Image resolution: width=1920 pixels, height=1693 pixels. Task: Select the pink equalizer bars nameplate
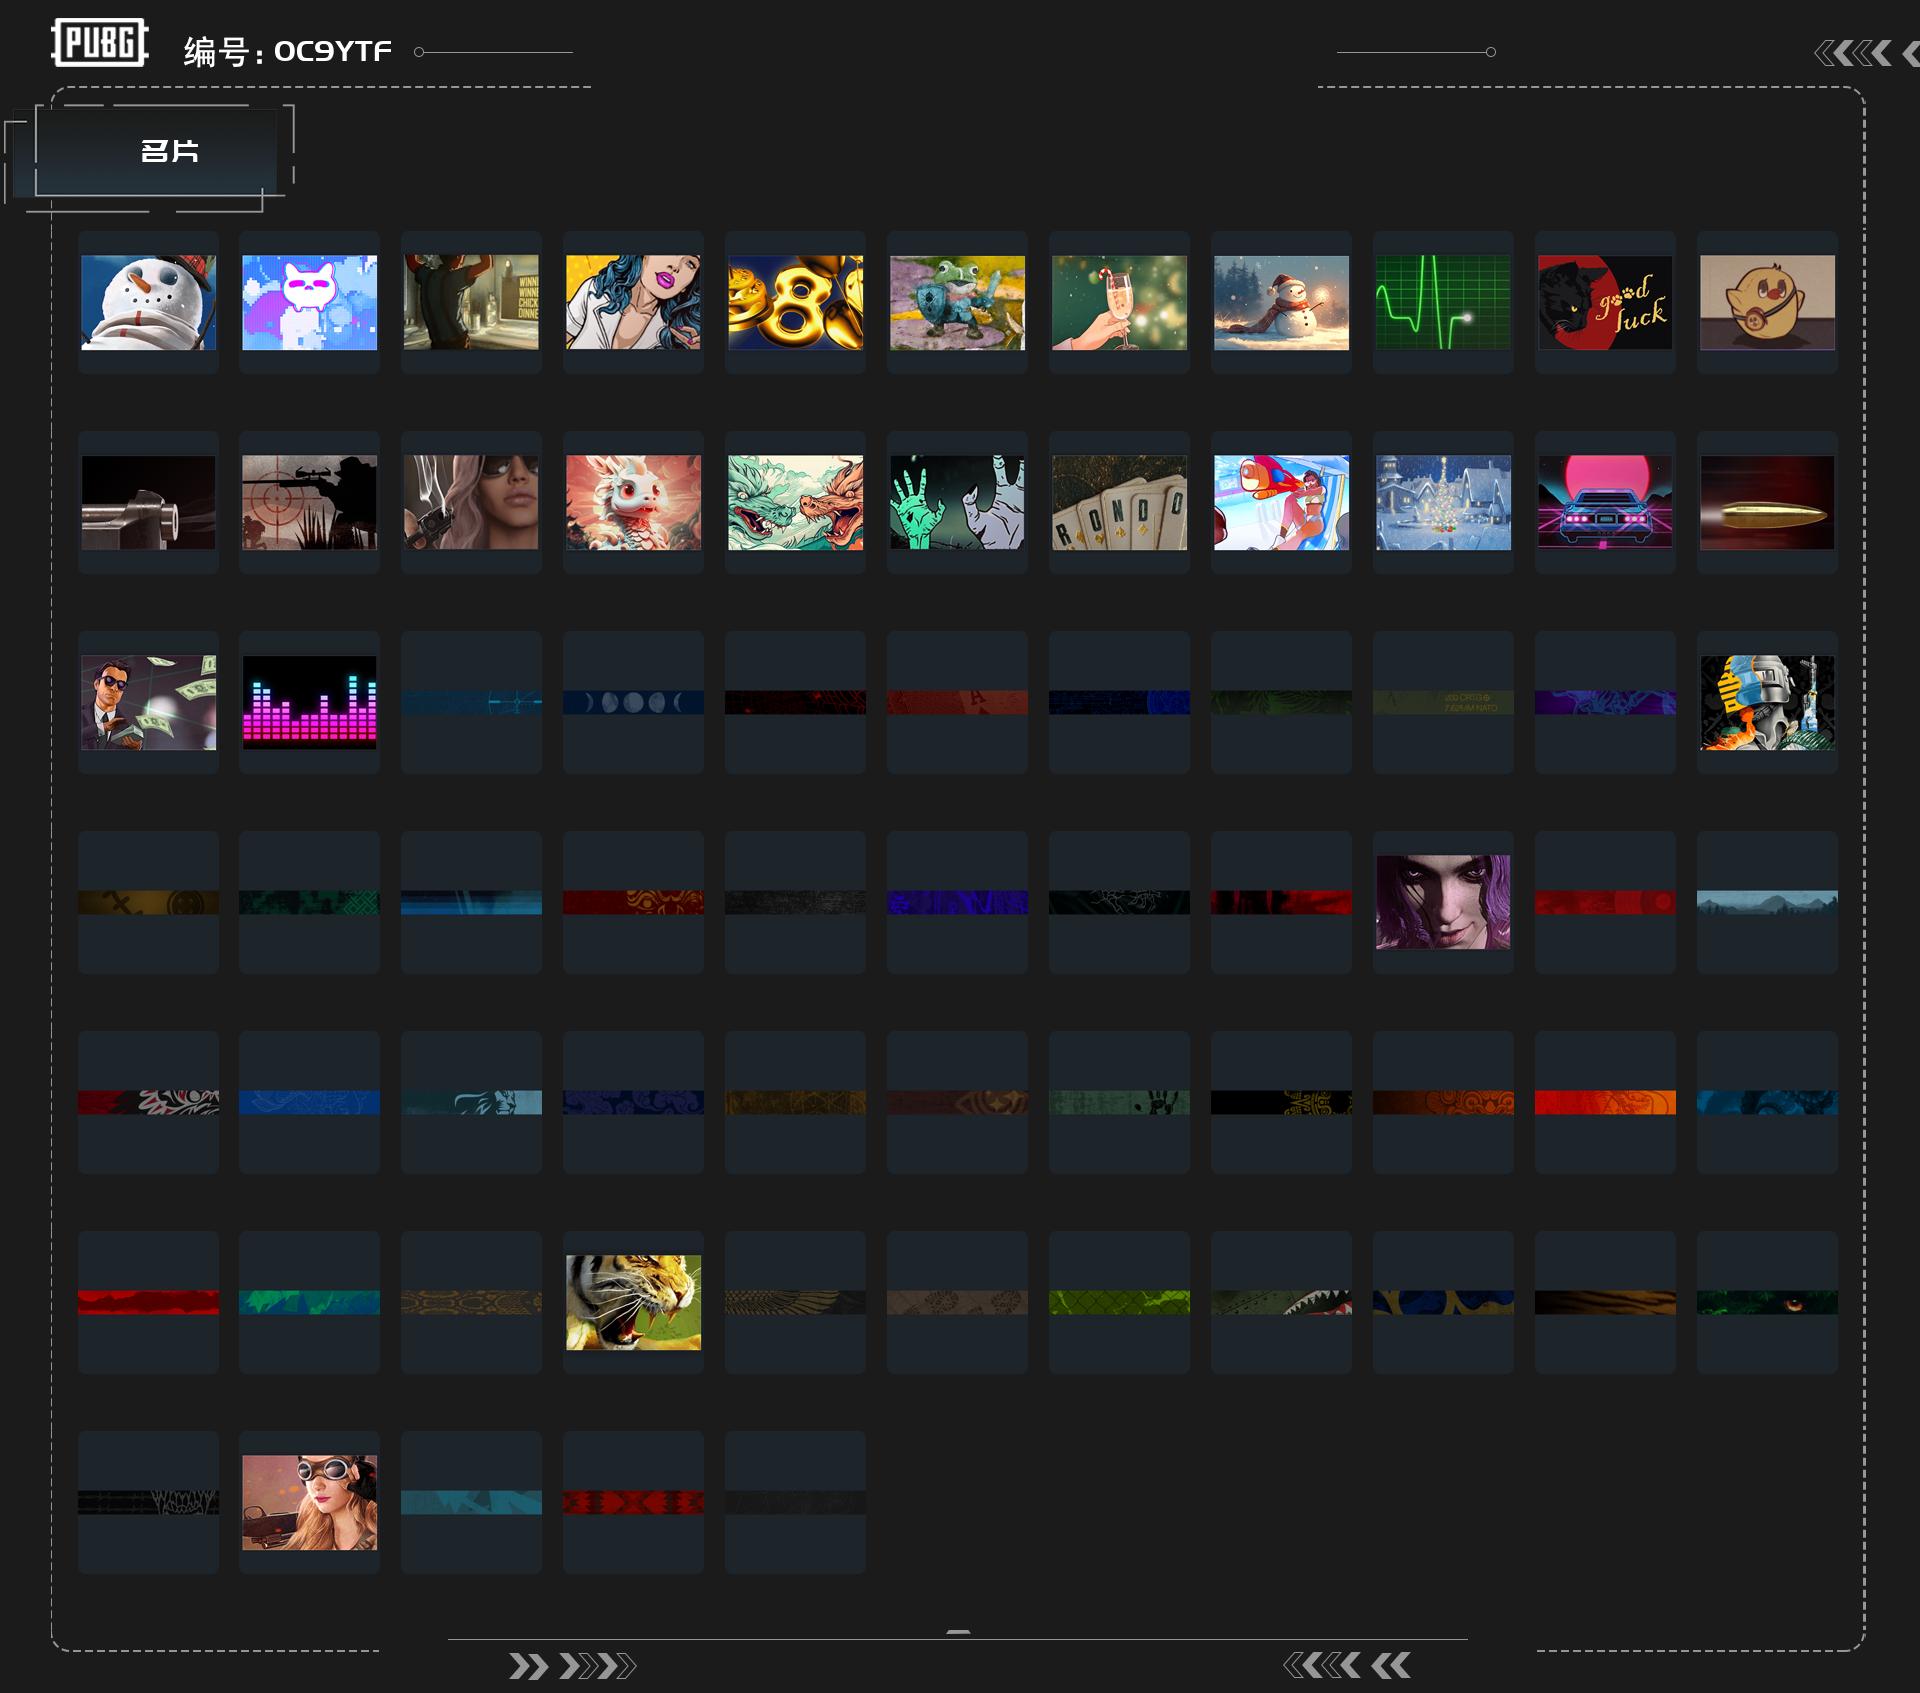pyautogui.click(x=310, y=702)
